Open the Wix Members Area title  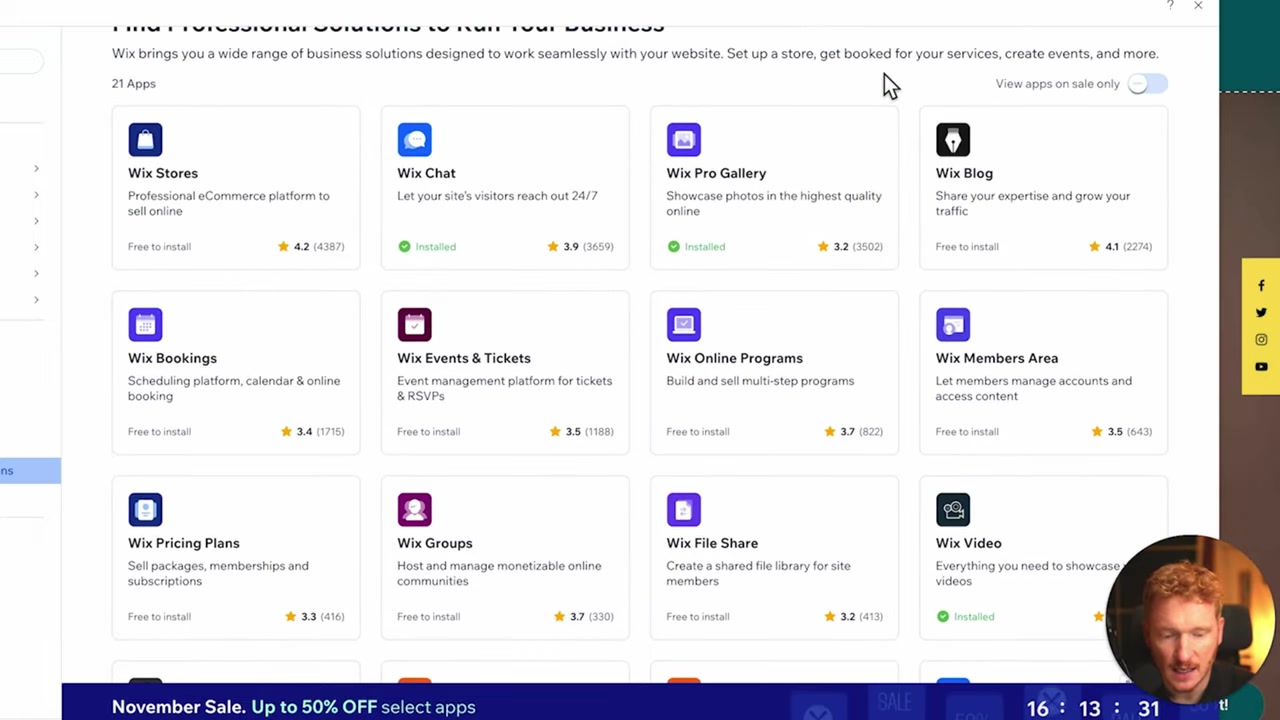(997, 358)
